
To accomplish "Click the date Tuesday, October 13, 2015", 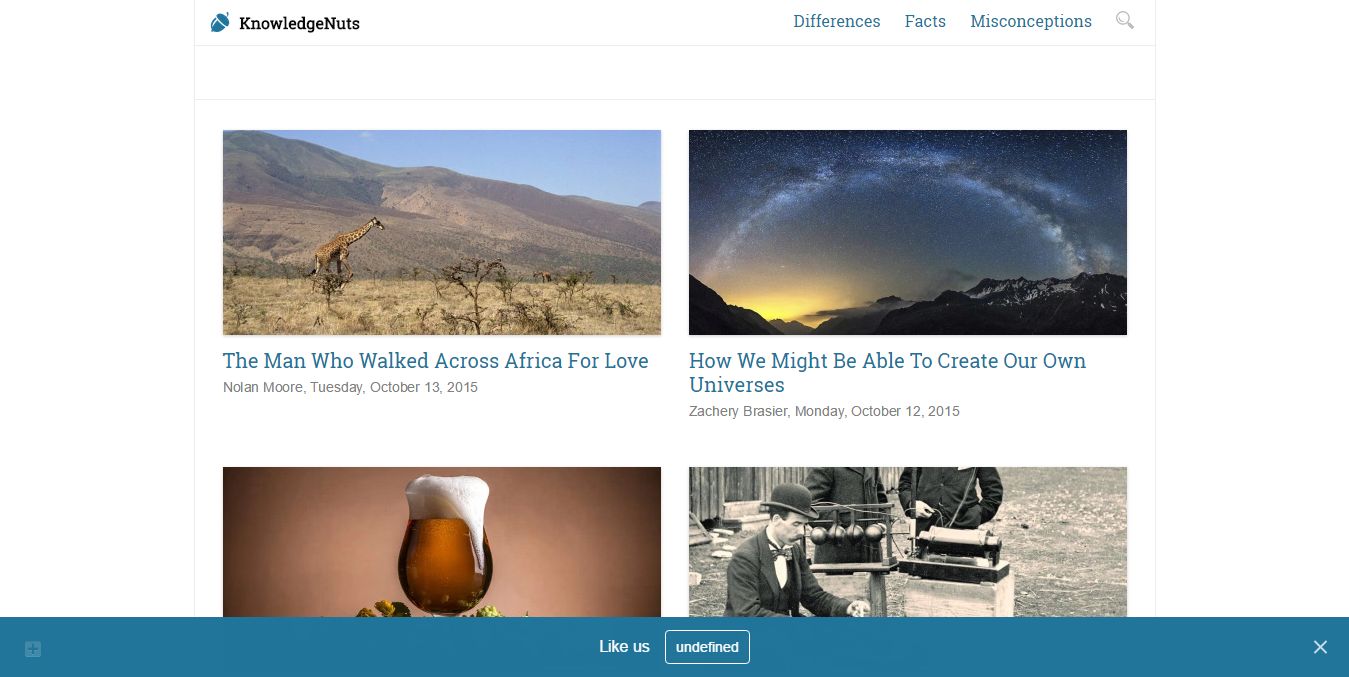I will coord(394,387).
